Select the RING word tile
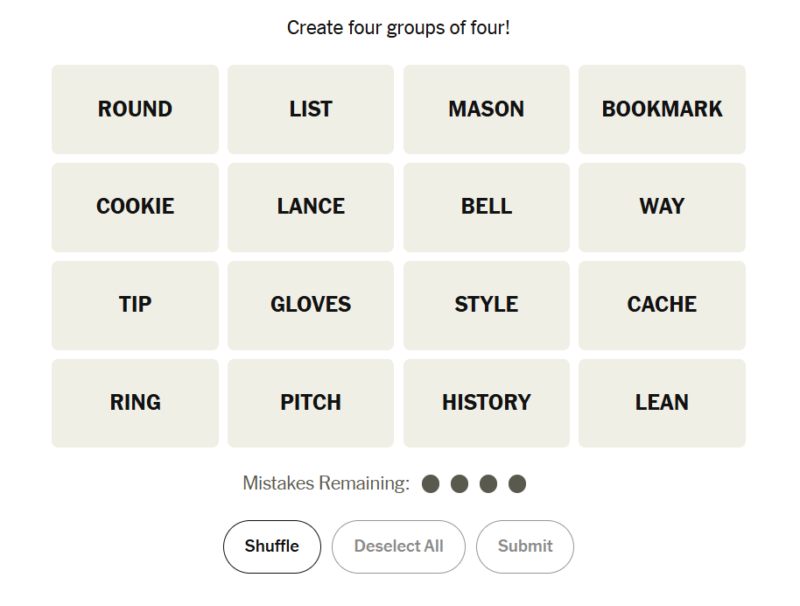Image resolution: width=800 pixels, height=606 pixels. point(135,403)
